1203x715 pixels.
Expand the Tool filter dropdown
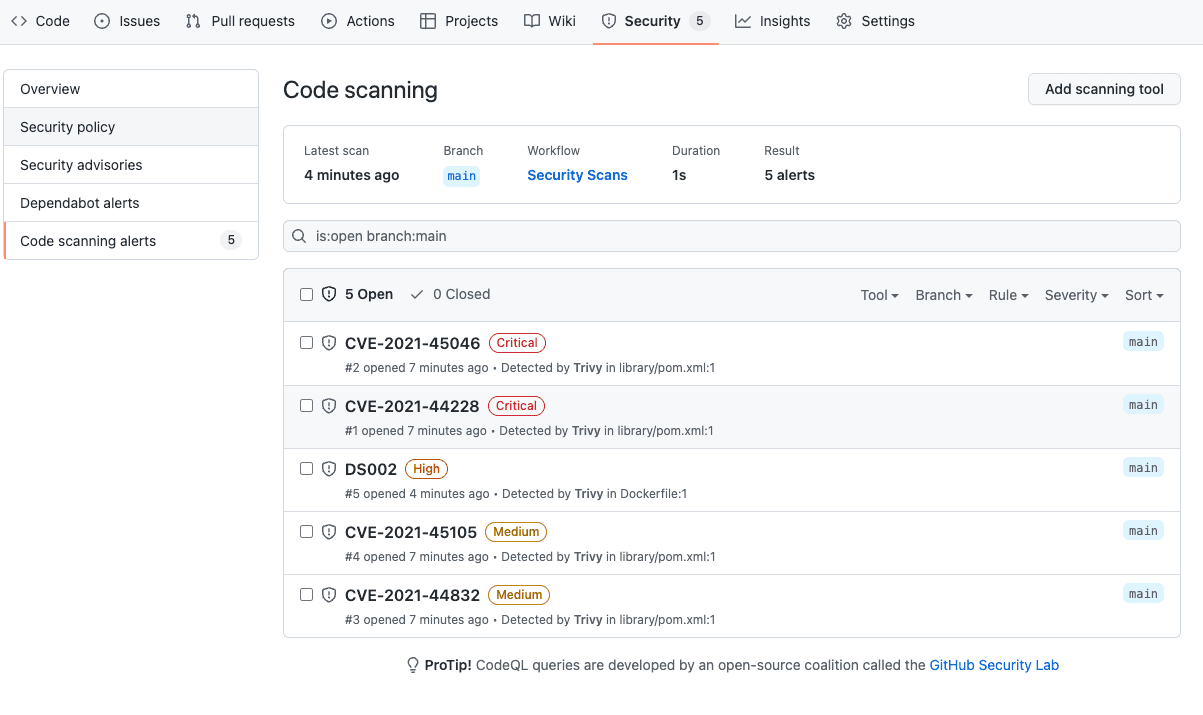(879, 295)
